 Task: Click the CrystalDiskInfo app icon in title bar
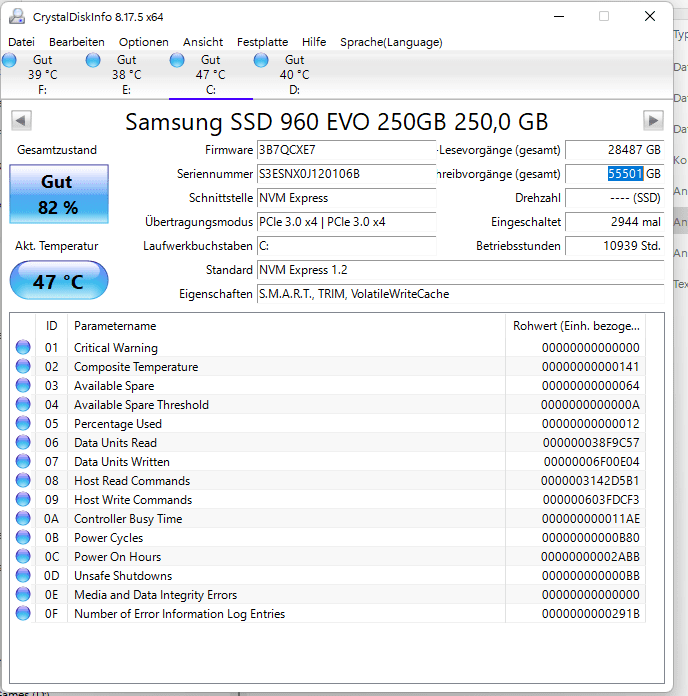click(17, 16)
